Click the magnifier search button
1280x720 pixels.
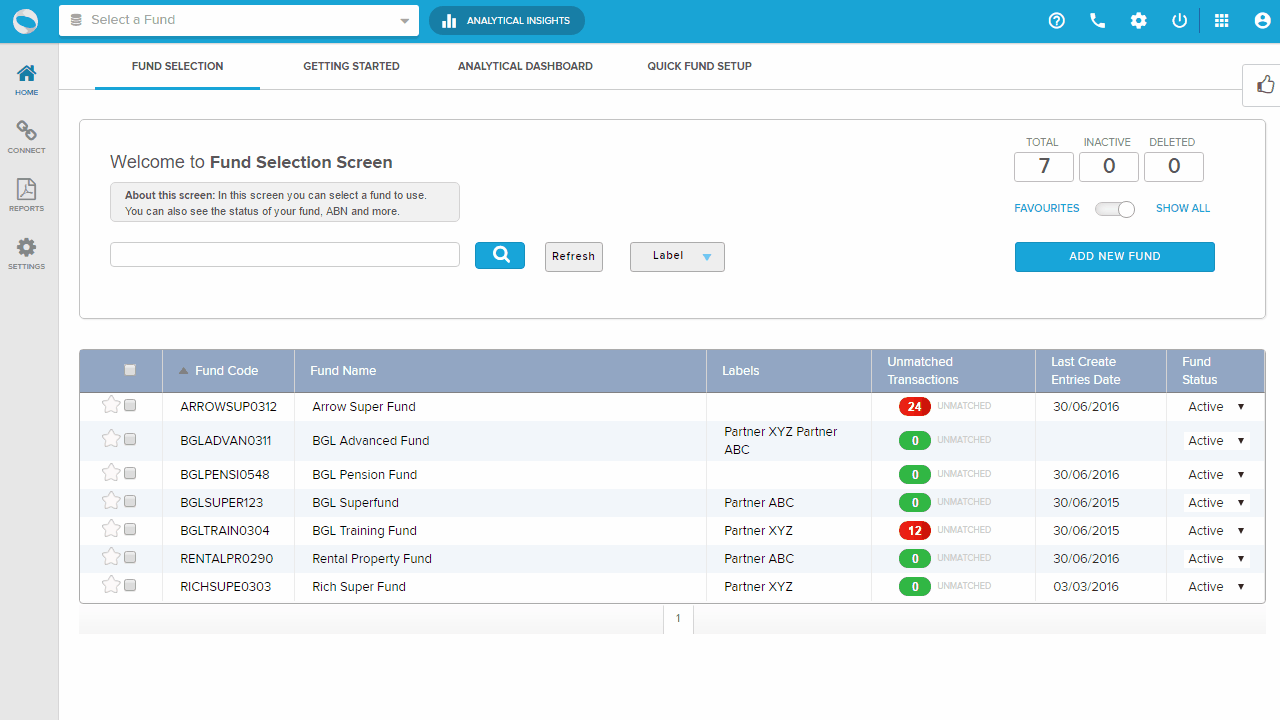500,255
